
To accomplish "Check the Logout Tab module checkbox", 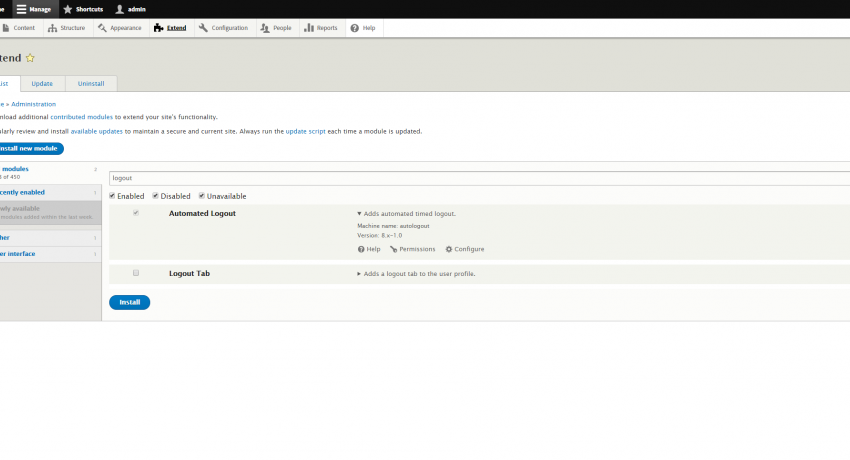I will coord(136,273).
